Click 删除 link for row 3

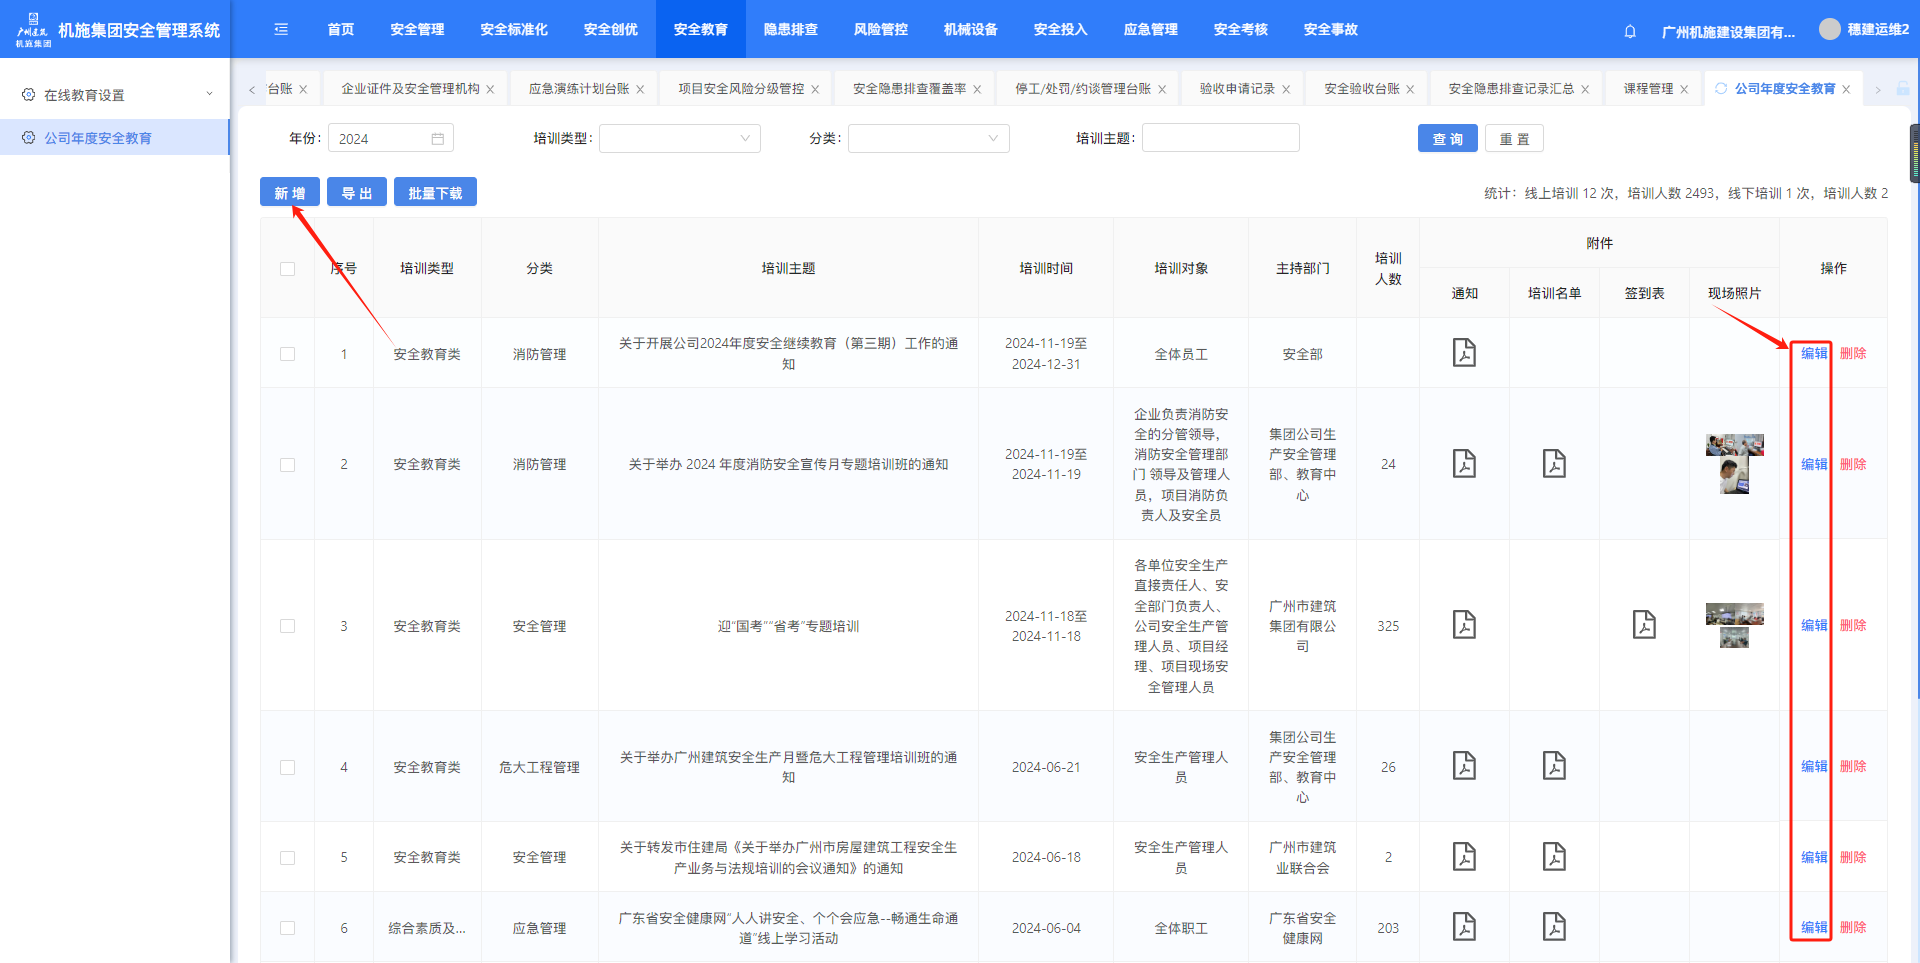[1853, 625]
